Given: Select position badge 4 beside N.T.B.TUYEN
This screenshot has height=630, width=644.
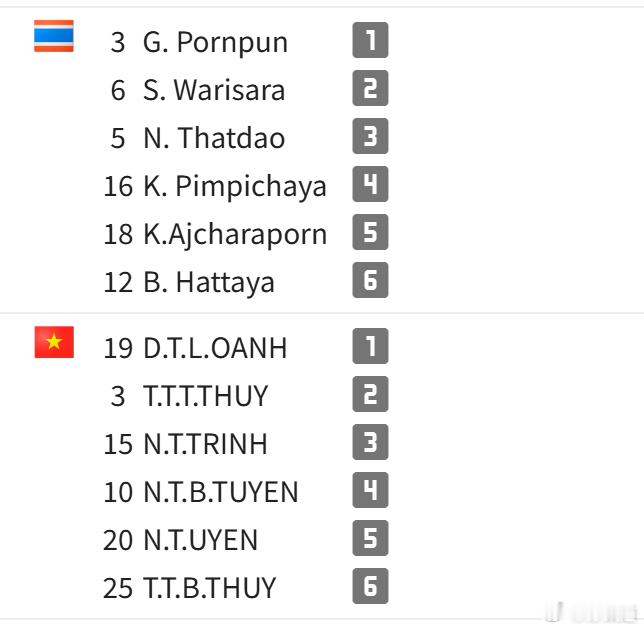Looking at the screenshot, I should (370, 490).
